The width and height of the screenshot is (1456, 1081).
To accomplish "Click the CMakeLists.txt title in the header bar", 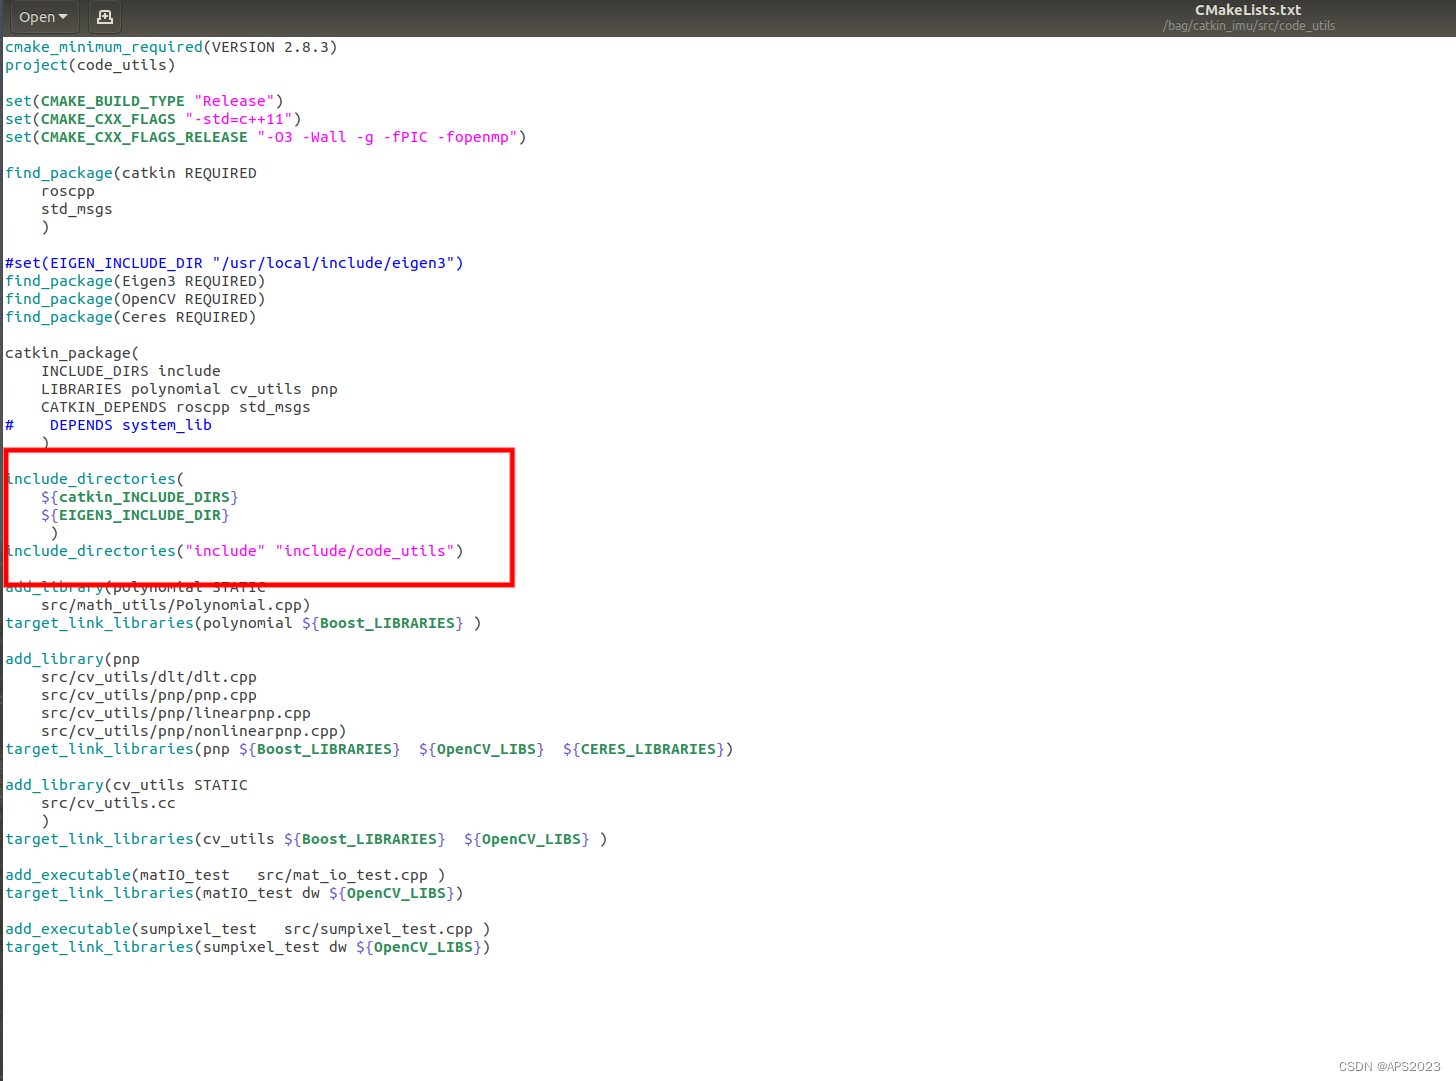I will pyautogui.click(x=1248, y=10).
